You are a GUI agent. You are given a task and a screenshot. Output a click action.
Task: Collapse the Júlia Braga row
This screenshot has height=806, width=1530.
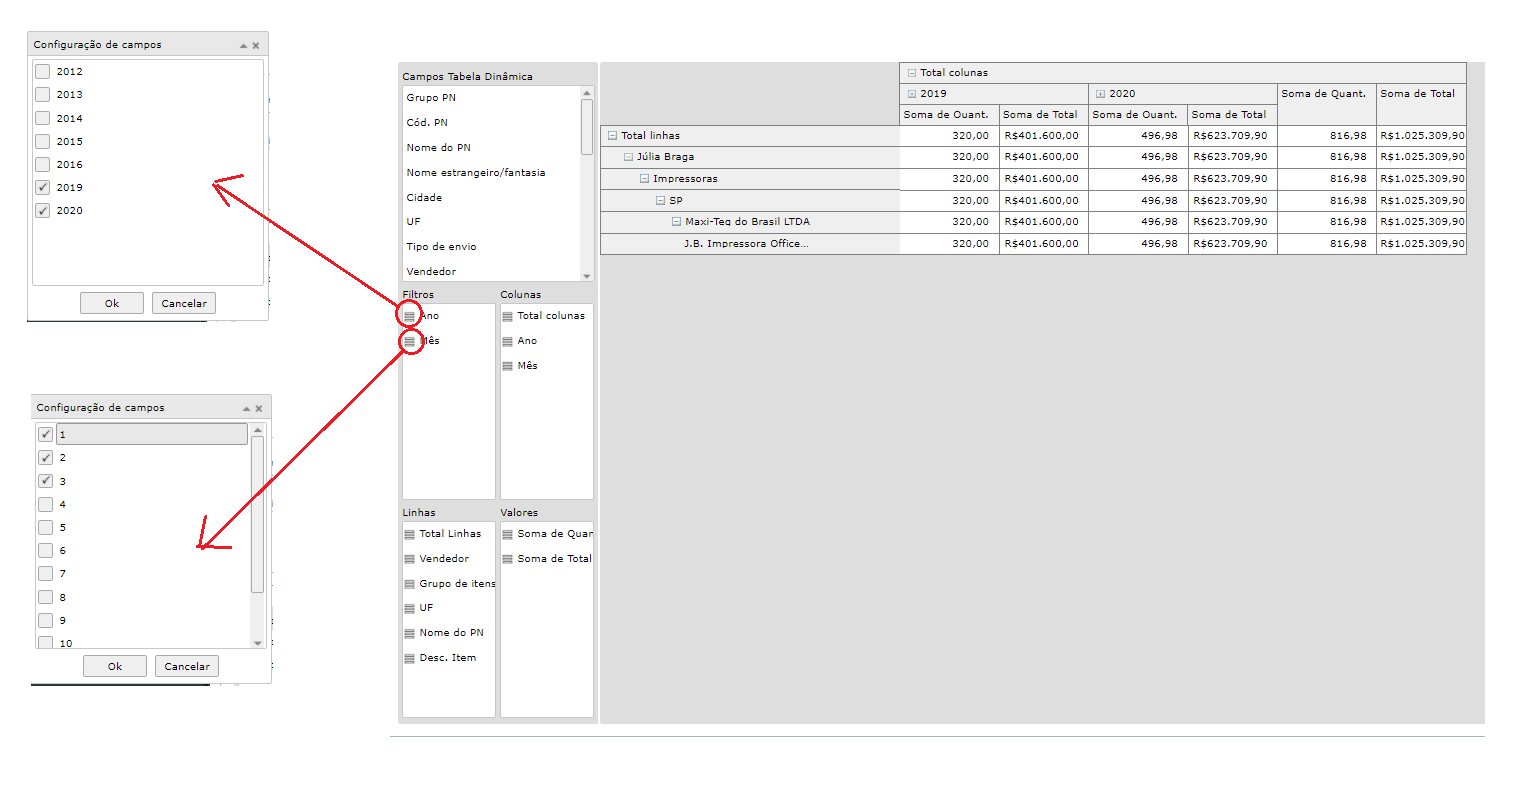tap(628, 157)
